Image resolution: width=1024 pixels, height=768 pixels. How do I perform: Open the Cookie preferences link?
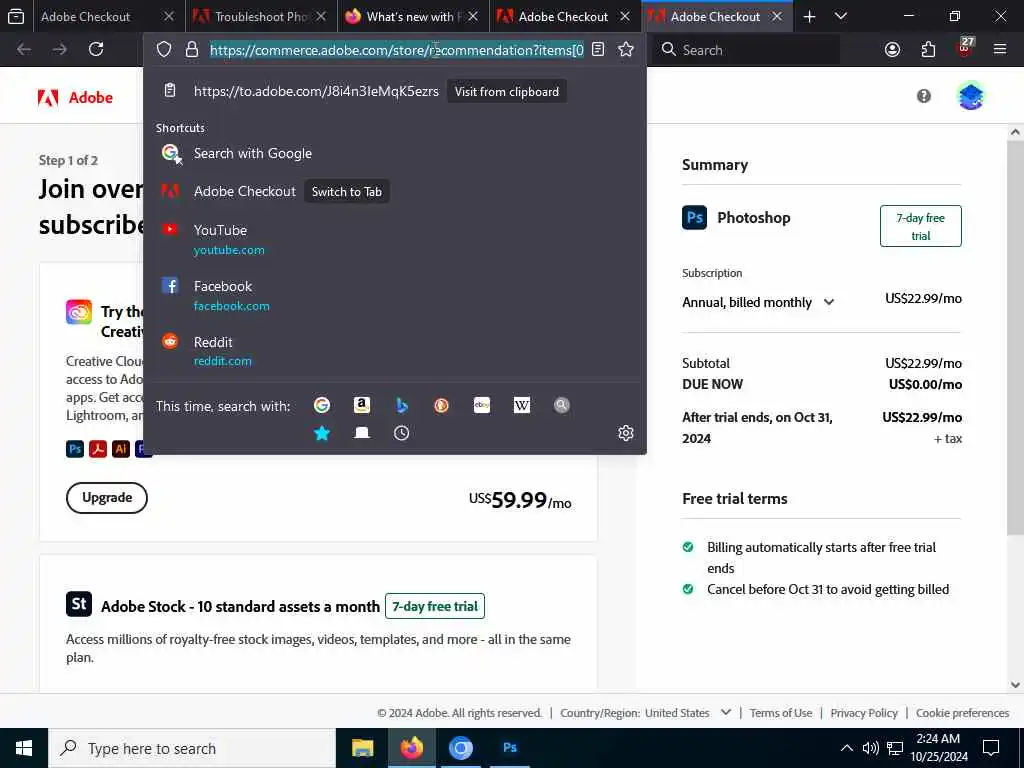tap(962, 712)
